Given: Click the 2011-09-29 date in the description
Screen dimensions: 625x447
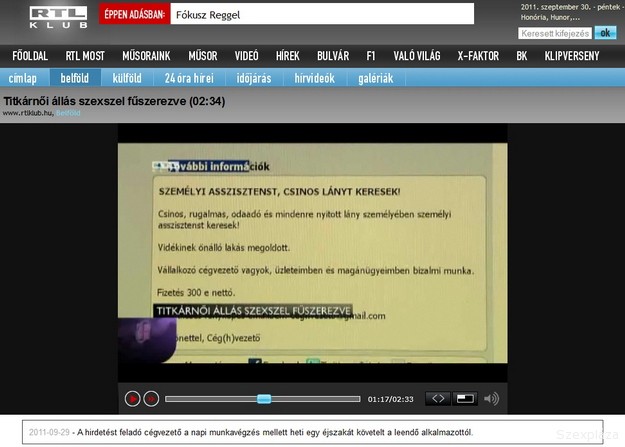Looking at the screenshot, I should click(x=49, y=432).
